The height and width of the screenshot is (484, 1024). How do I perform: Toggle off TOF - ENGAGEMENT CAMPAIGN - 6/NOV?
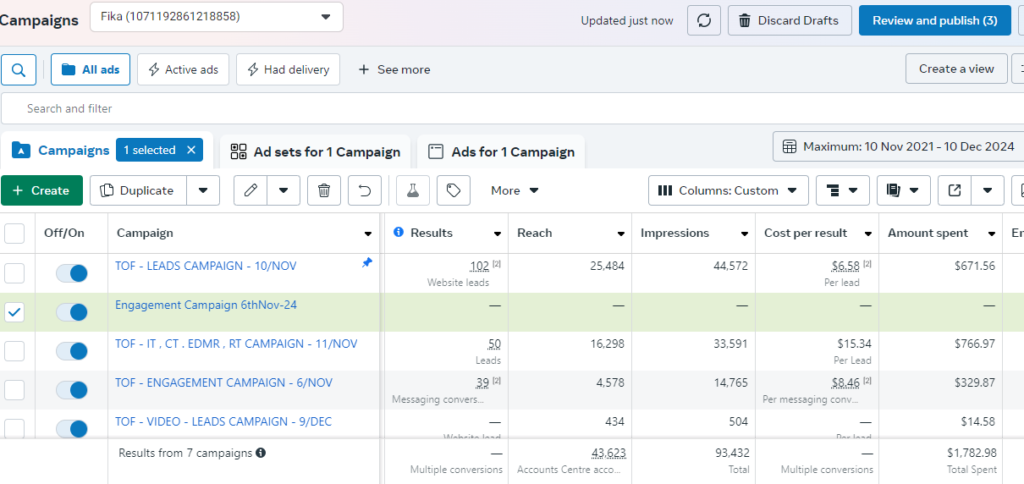[71, 390]
